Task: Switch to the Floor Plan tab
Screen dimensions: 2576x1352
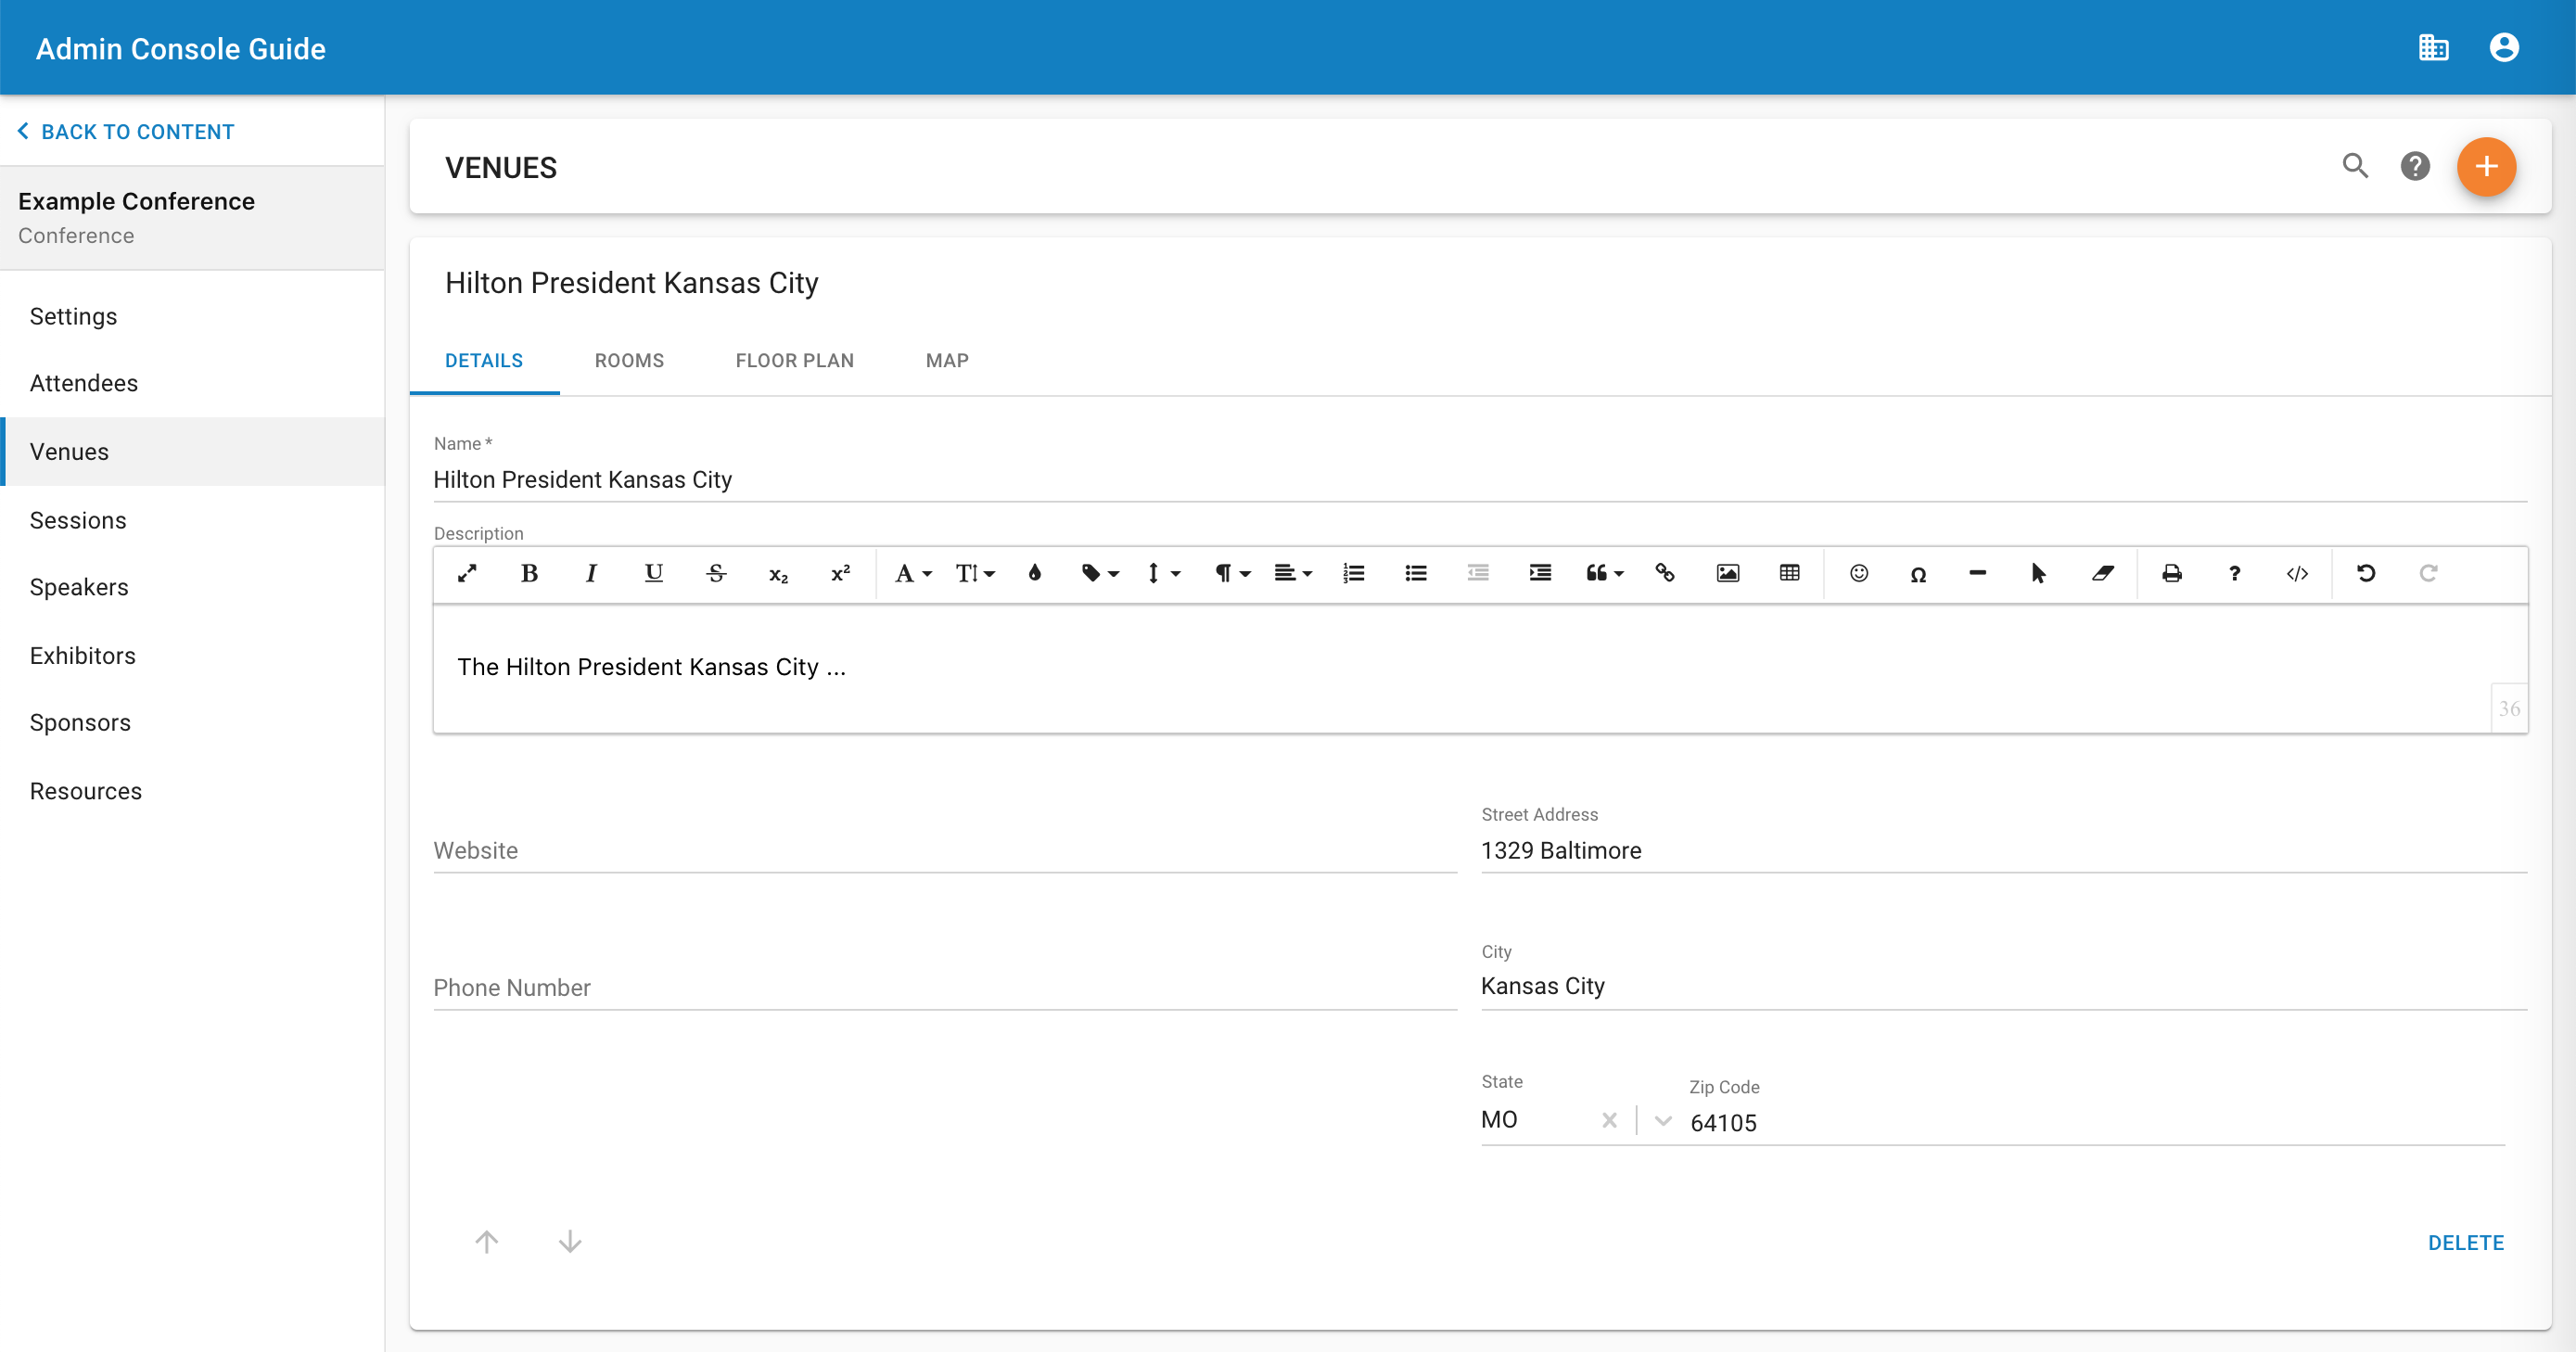Action: coord(795,361)
